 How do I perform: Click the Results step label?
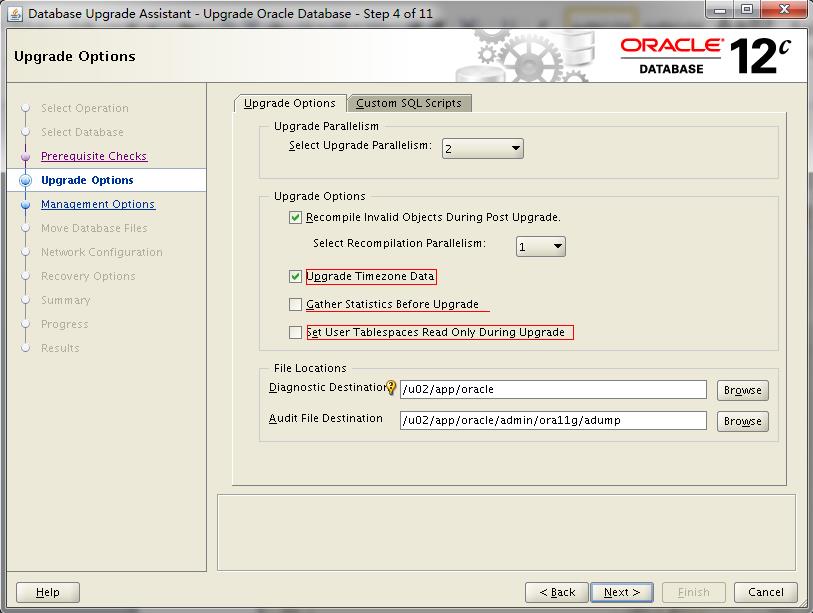point(60,348)
